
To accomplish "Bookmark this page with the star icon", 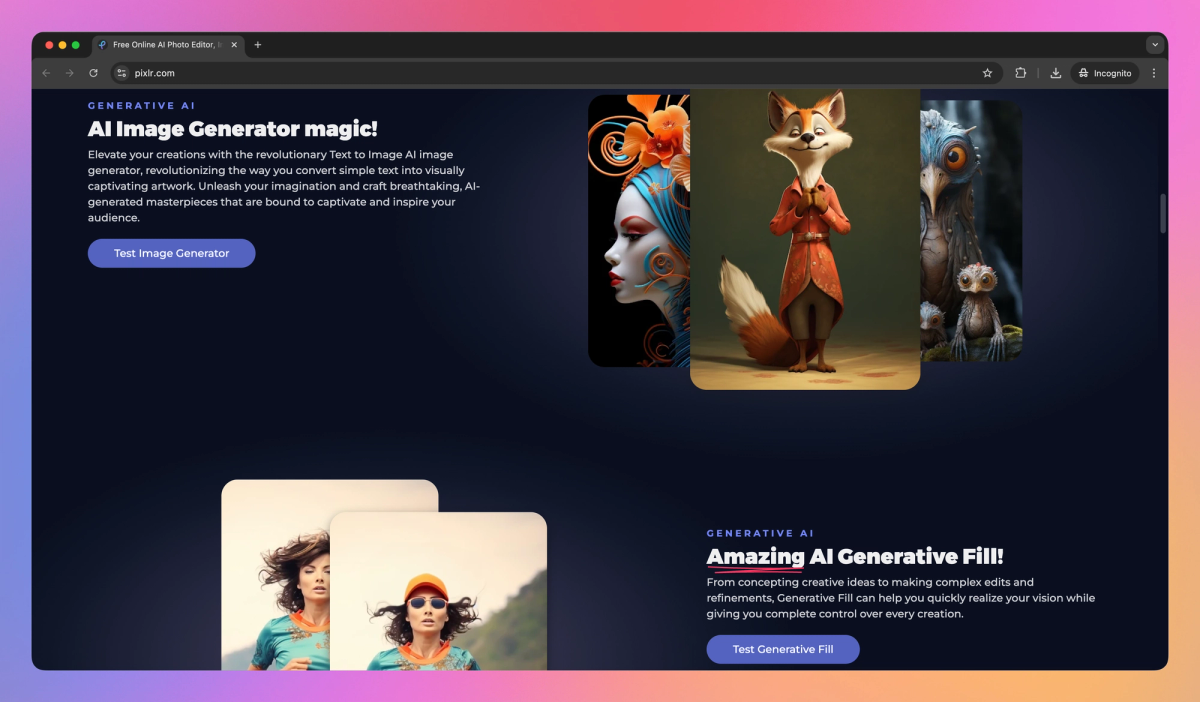I will coord(987,73).
